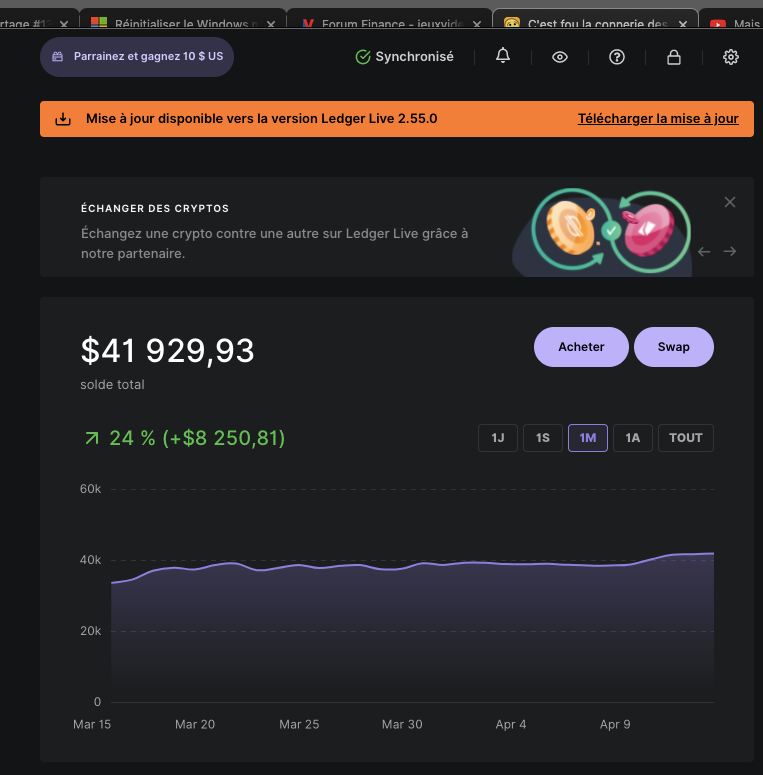763x775 pixels.
Task: Show the TOUT time range
Action: coord(686,438)
